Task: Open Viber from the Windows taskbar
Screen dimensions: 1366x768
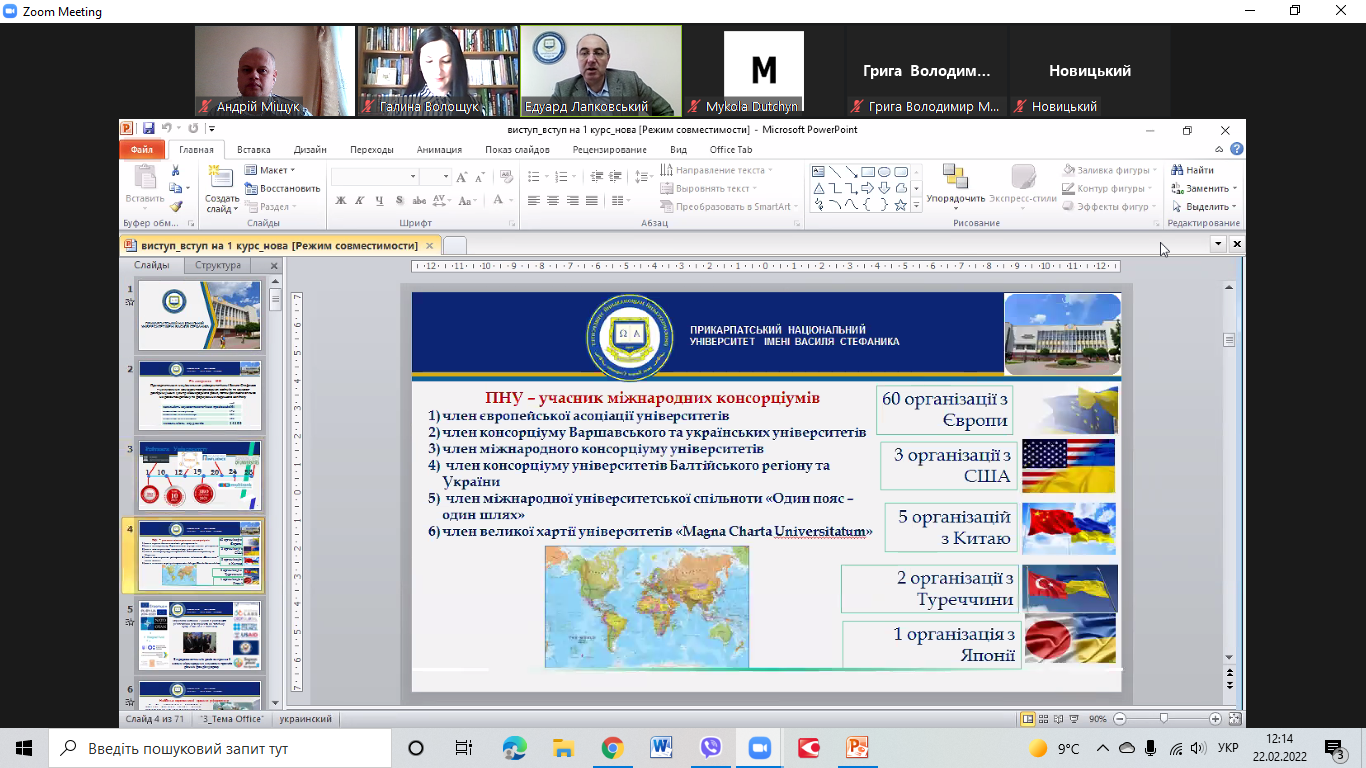Action: (x=711, y=748)
